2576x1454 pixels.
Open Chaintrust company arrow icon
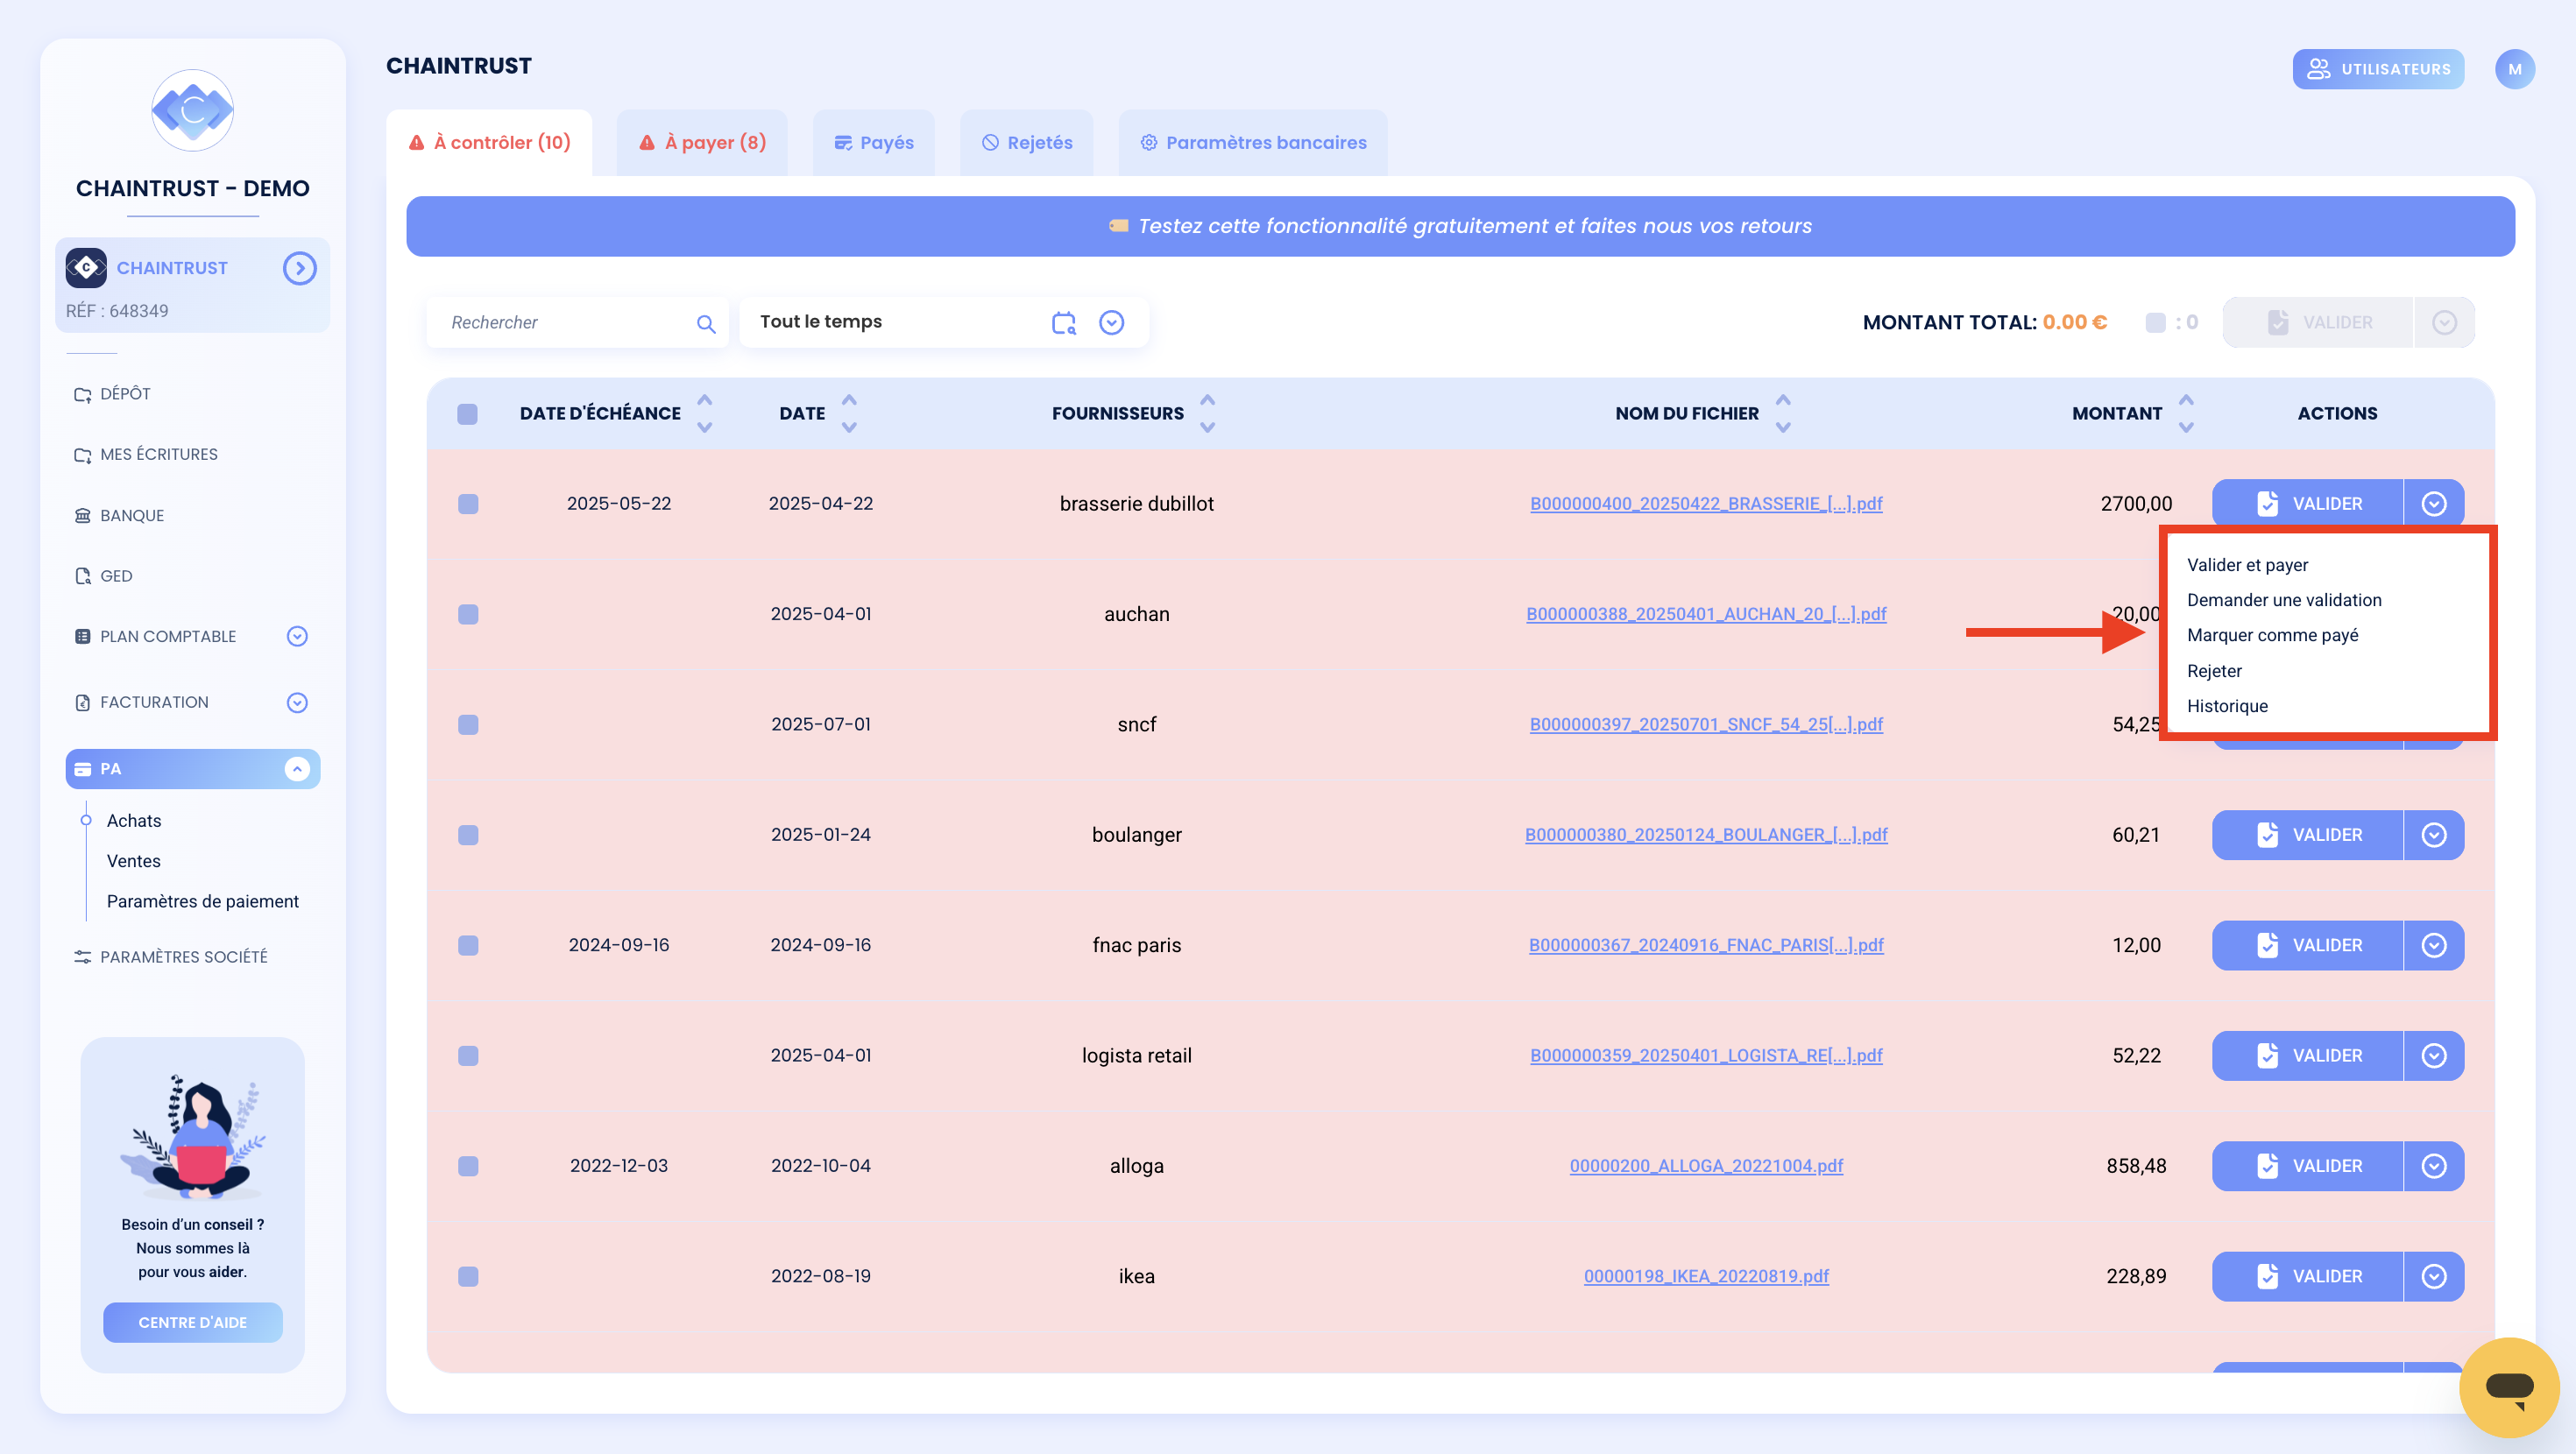(299, 268)
